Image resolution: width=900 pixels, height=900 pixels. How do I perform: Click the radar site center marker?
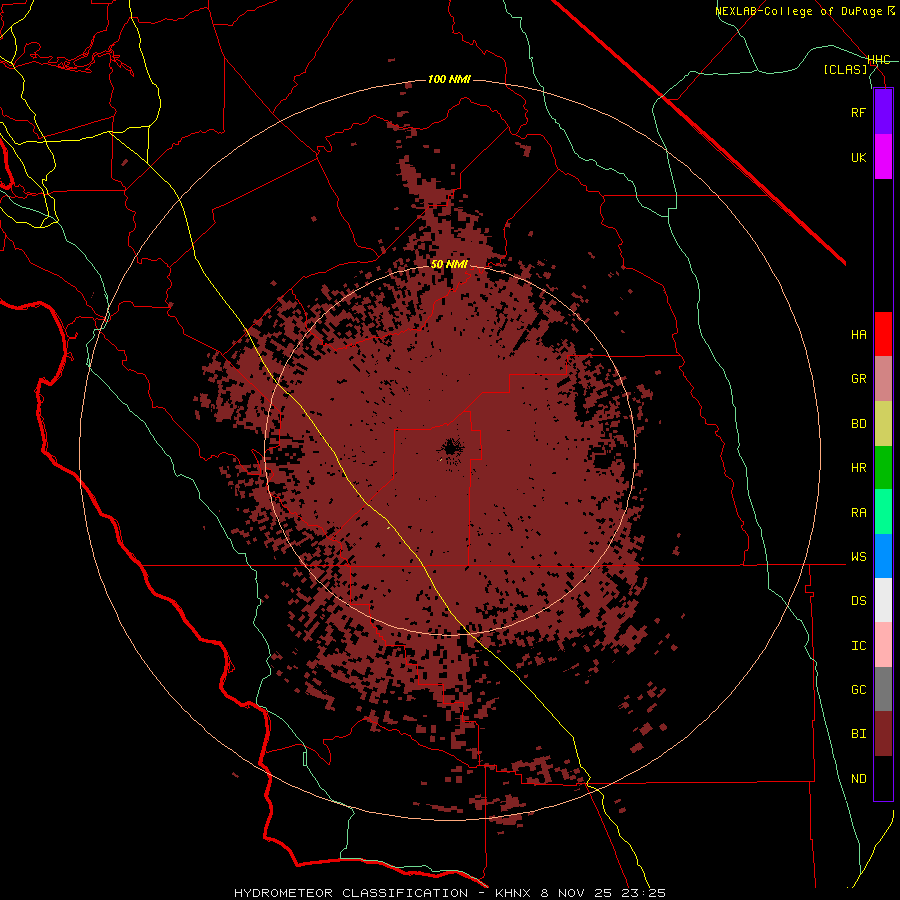(x=452, y=448)
